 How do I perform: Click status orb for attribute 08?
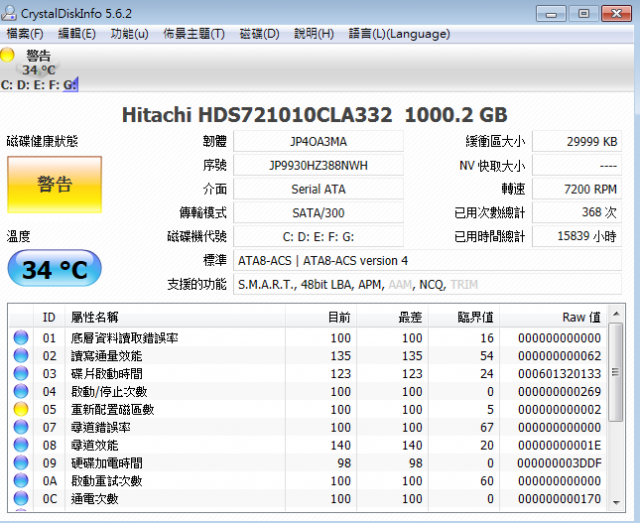tap(21, 445)
